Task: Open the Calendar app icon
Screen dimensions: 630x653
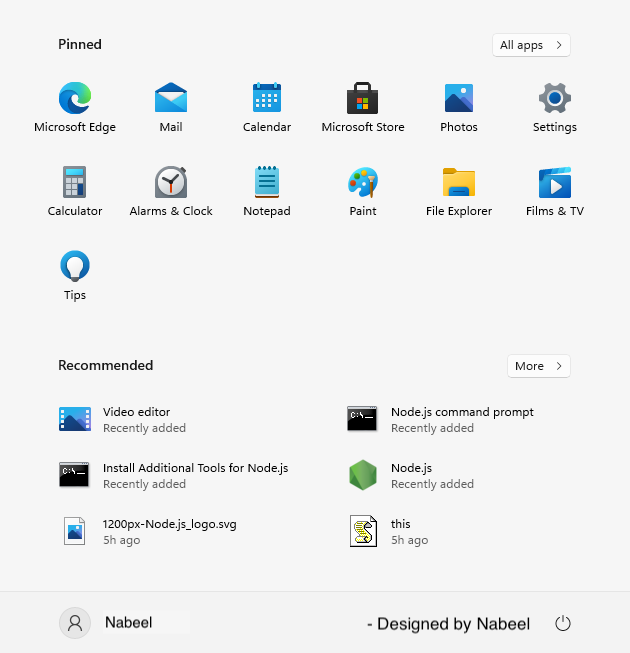Action: coord(267,97)
